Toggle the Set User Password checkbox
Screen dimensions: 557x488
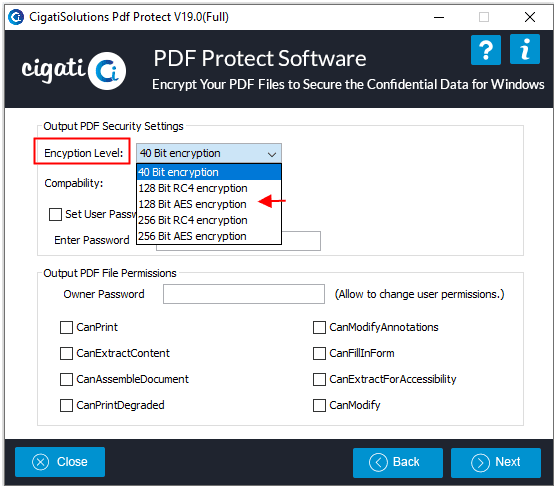tap(55, 215)
